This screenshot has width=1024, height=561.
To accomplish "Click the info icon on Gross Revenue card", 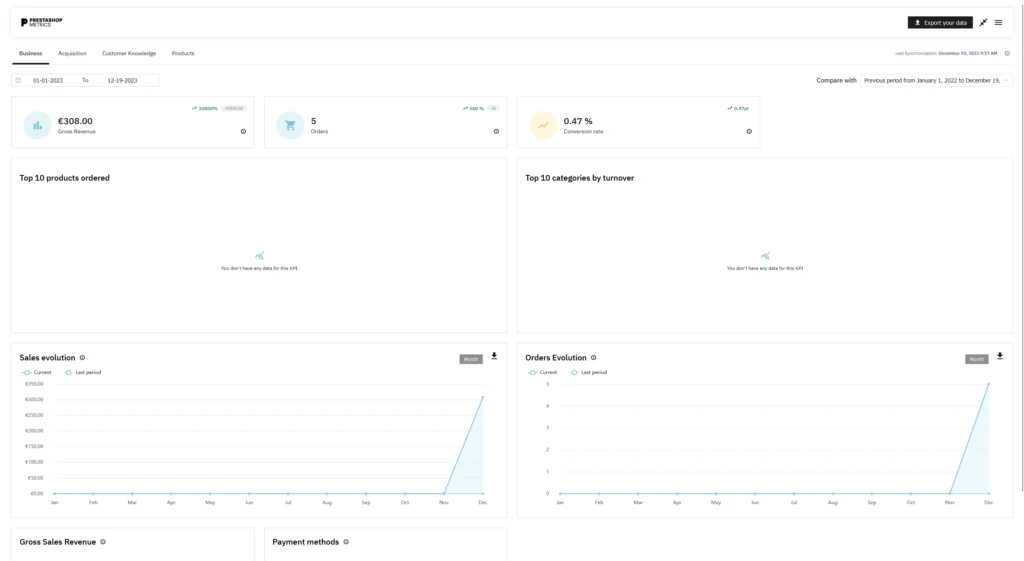I will (x=244, y=131).
